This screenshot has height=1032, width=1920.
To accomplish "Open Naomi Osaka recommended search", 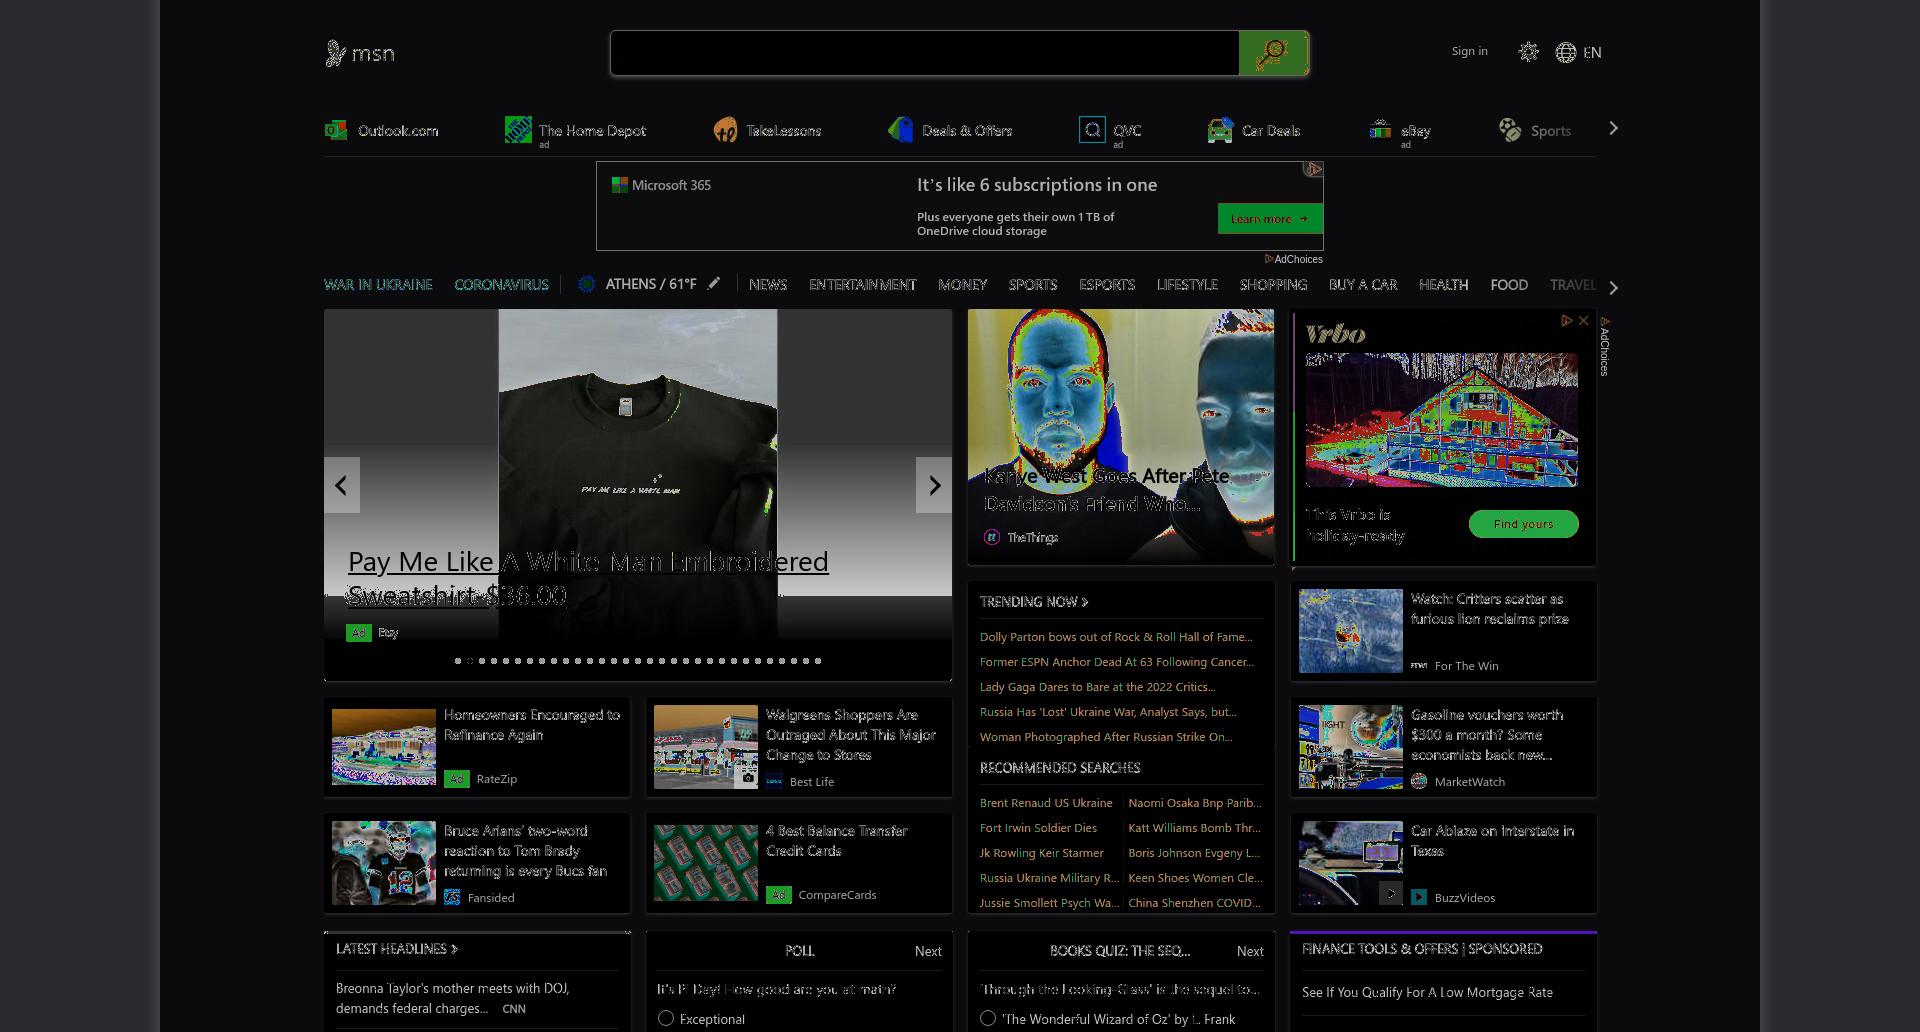I will pos(1195,802).
